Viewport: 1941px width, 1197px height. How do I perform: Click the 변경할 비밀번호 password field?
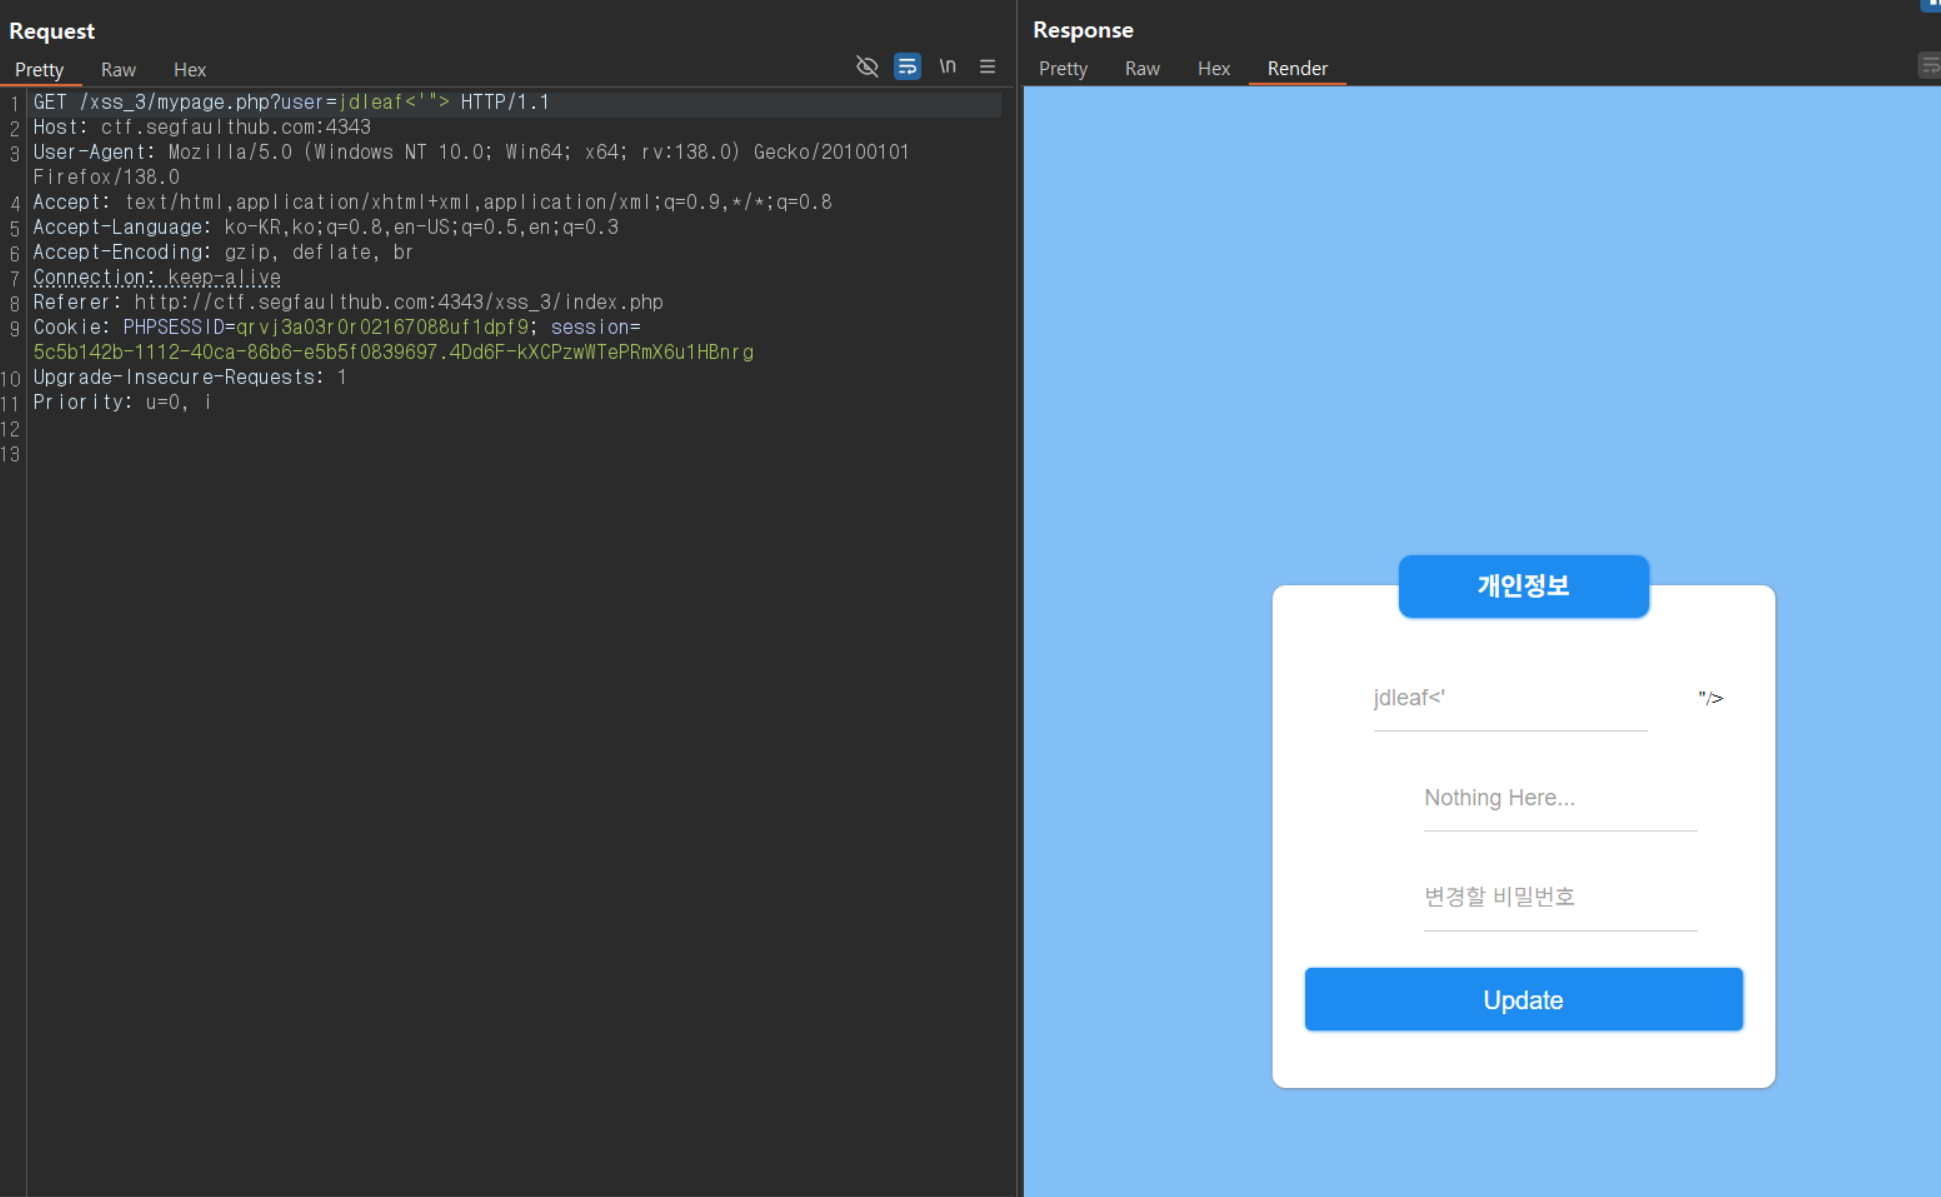pyautogui.click(x=1560, y=897)
